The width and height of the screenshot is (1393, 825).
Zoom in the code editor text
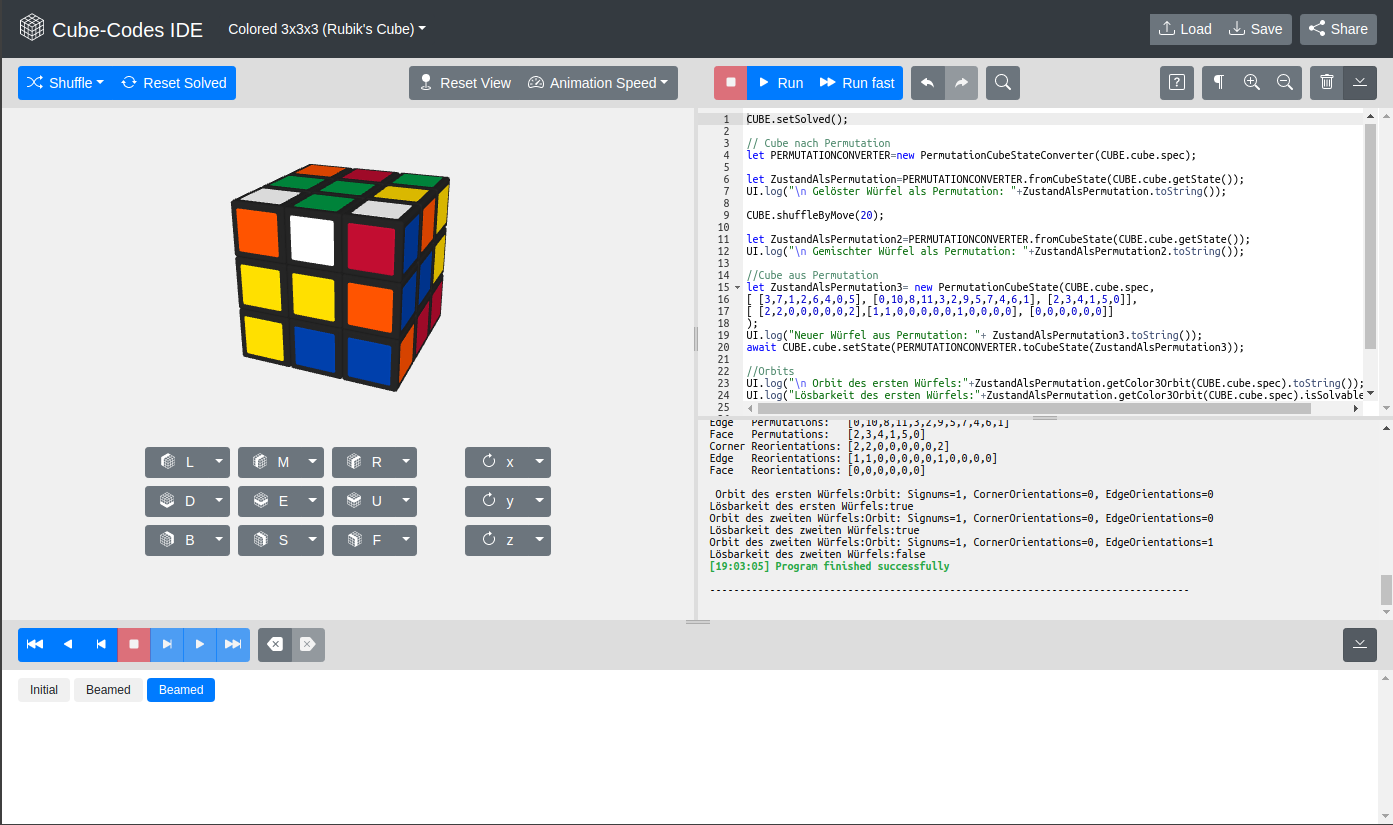point(1250,83)
